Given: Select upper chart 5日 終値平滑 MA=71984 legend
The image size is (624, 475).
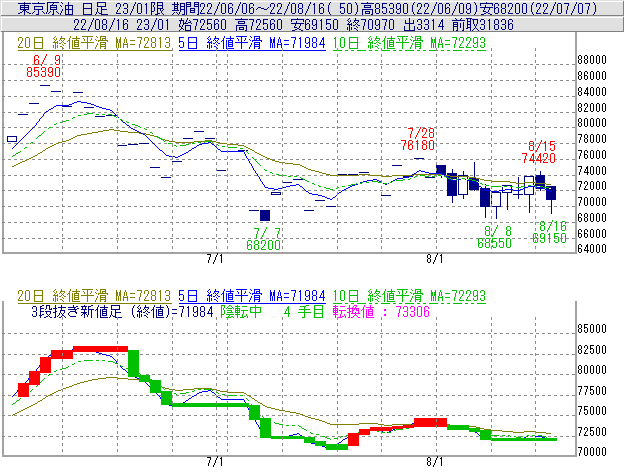Looking at the screenshot, I should coord(252,43).
